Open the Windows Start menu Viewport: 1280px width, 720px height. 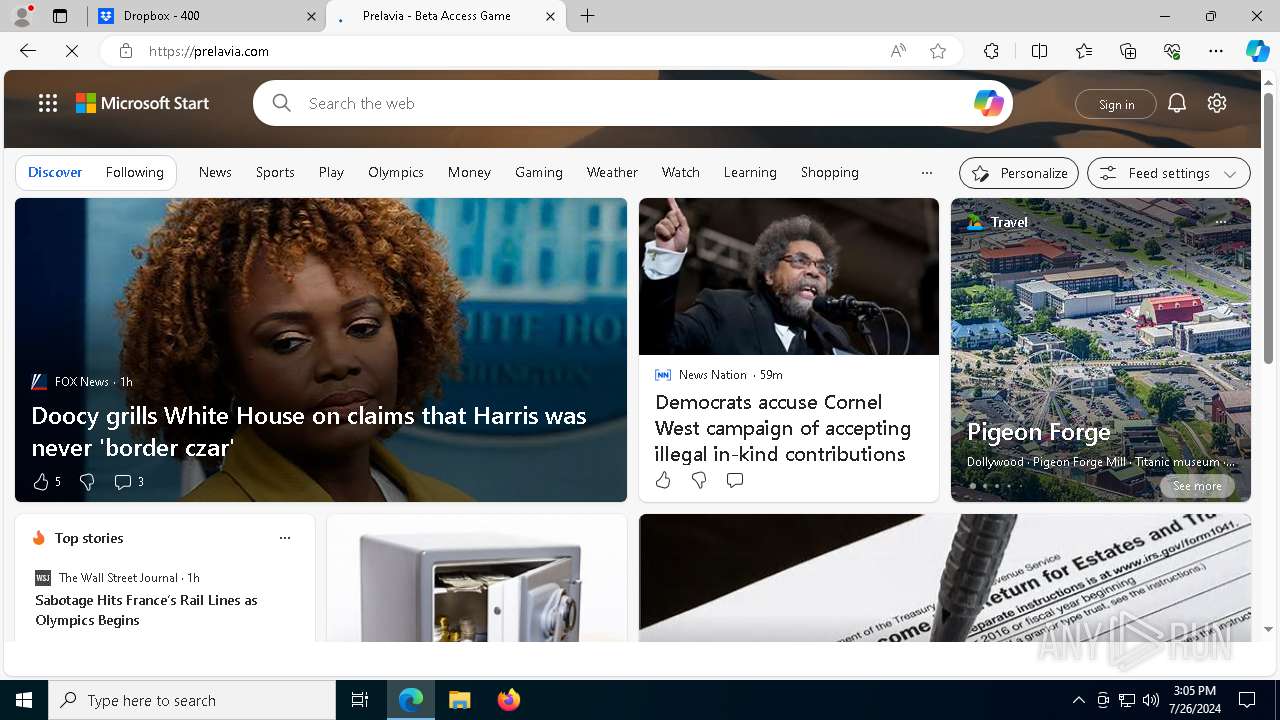point(24,700)
